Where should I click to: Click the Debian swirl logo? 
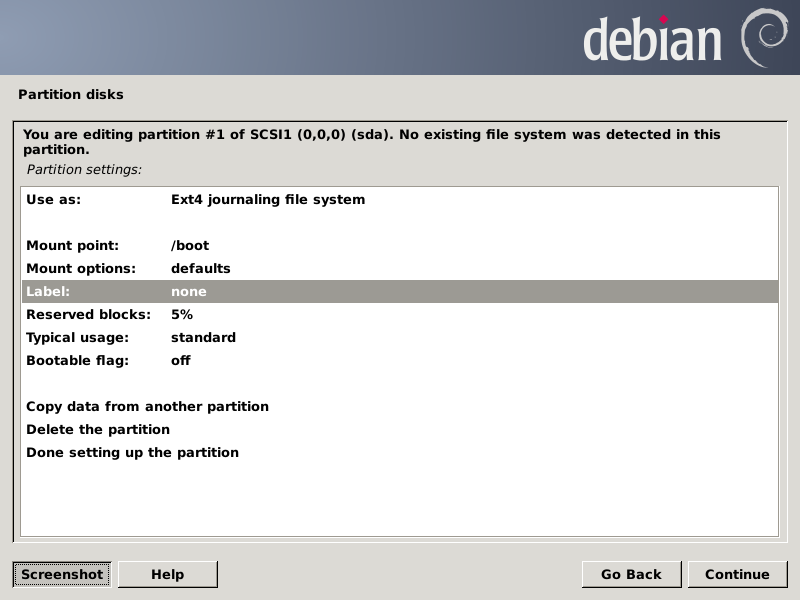[763, 37]
